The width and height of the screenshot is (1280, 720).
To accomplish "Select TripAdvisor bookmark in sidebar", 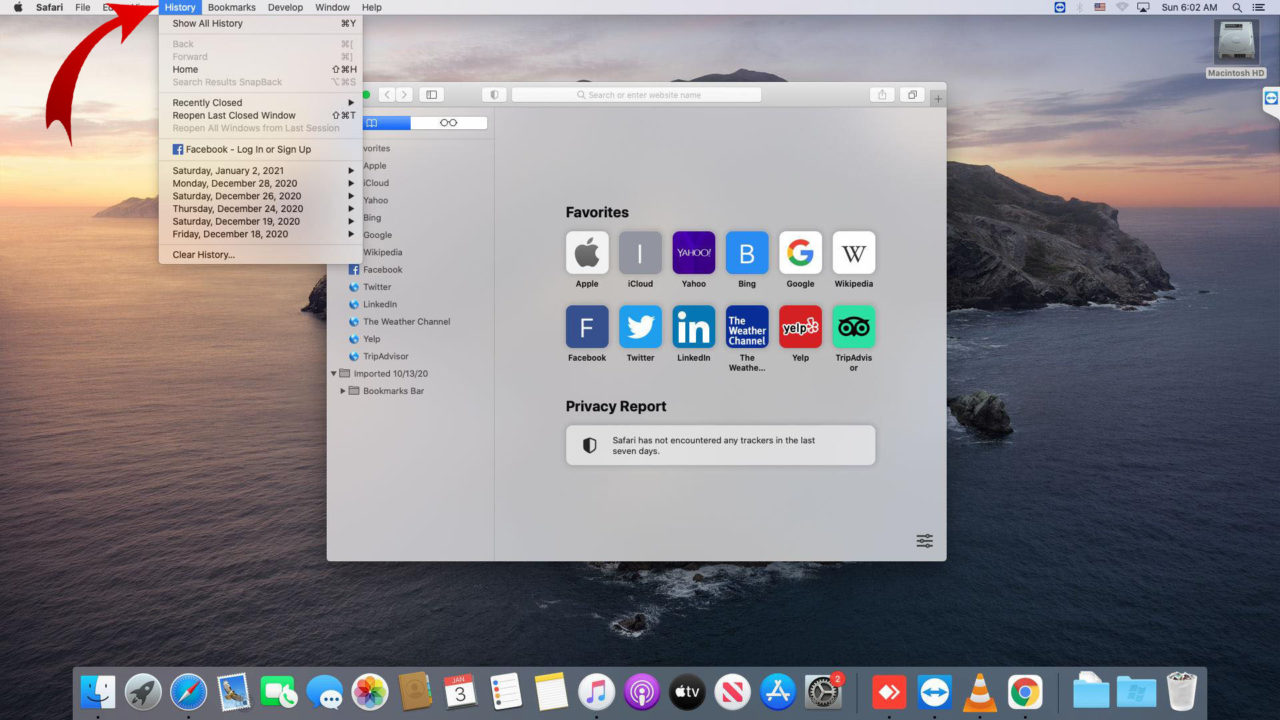I will 385,356.
